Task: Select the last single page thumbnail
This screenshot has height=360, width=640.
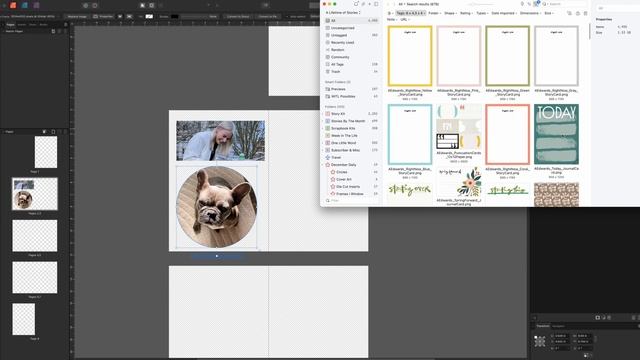Action: 24,319
